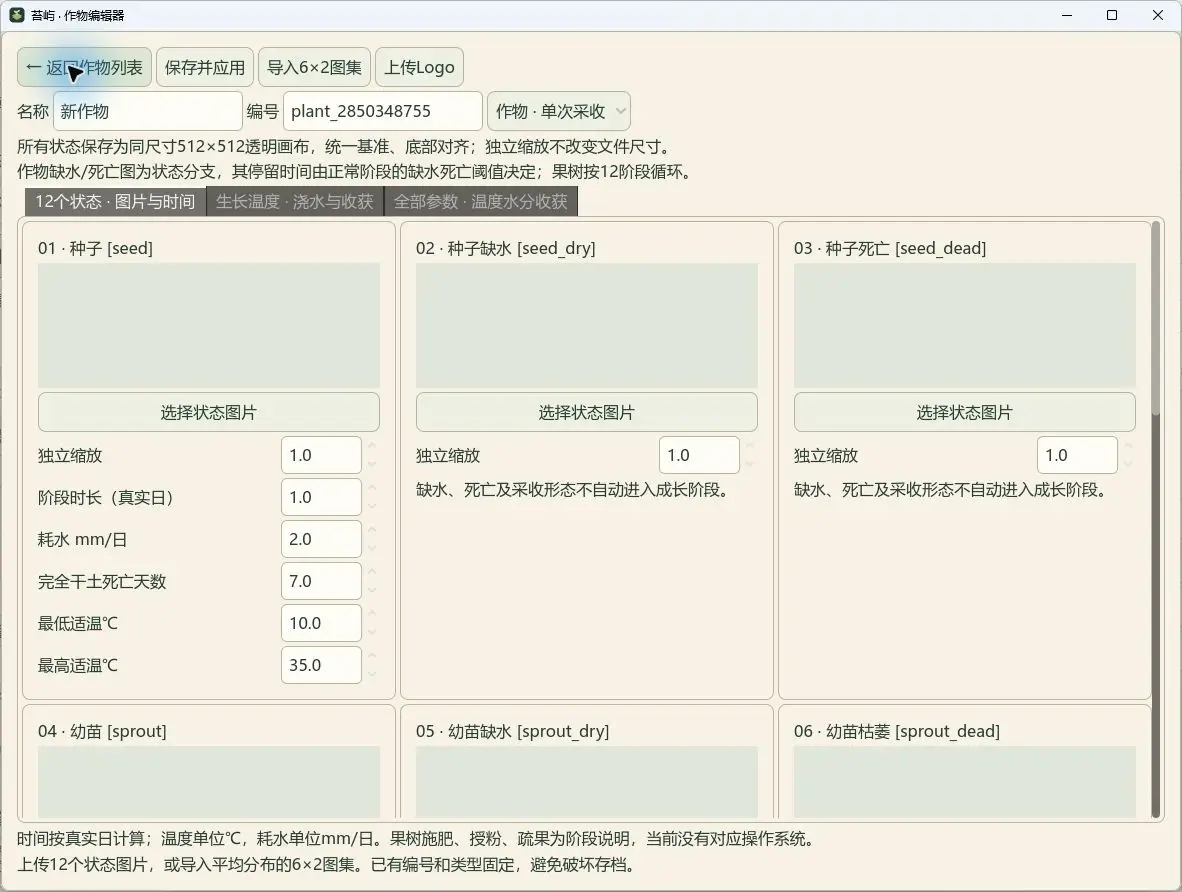Decrease the 最高适温℃ value
1182x892 pixels.
point(372,674)
